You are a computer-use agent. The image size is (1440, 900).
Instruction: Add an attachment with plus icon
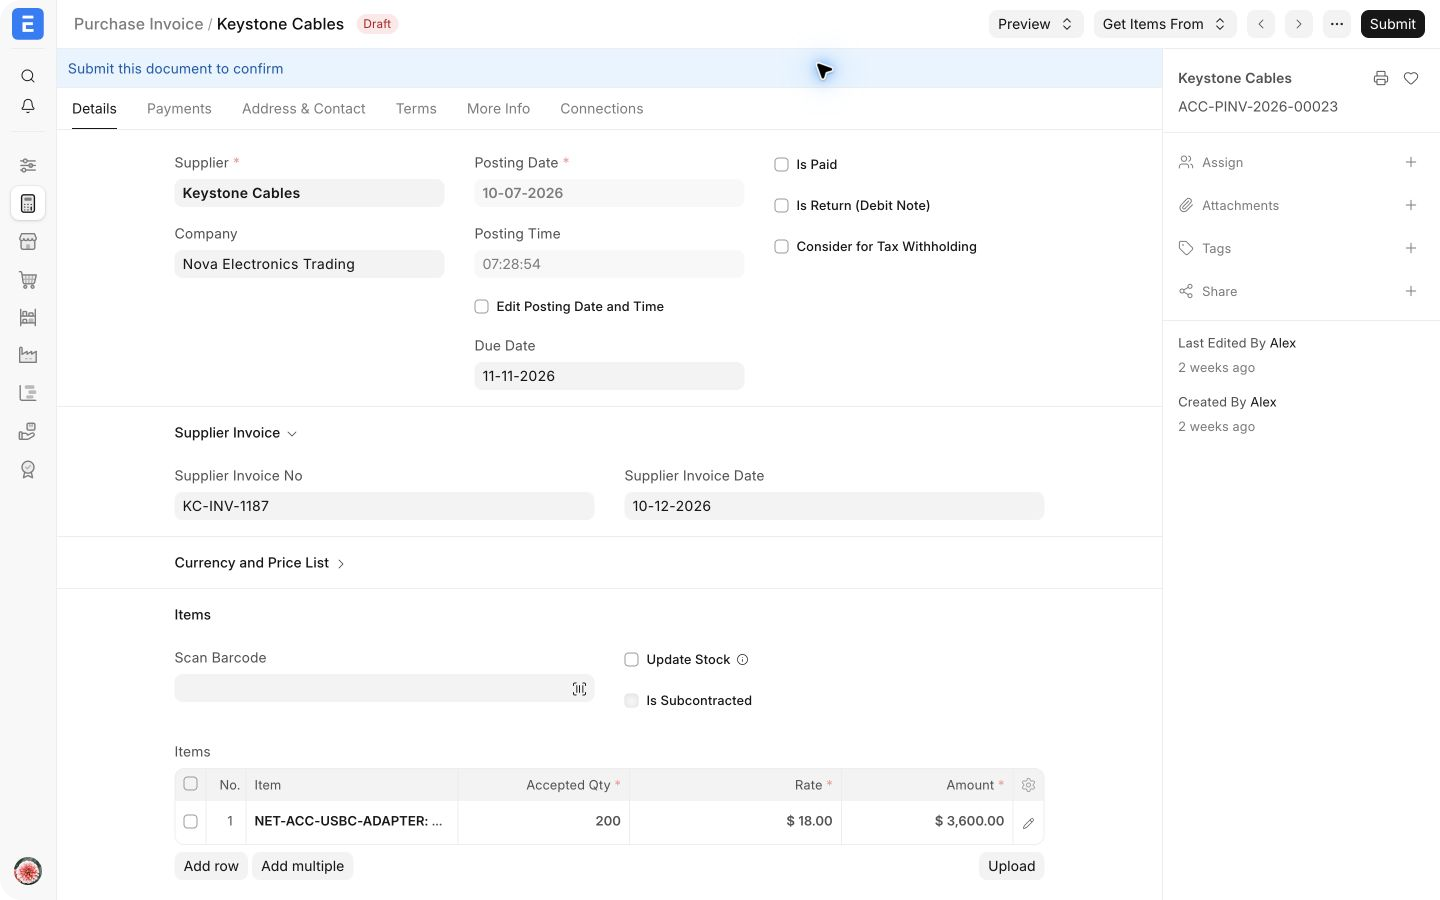(1411, 205)
